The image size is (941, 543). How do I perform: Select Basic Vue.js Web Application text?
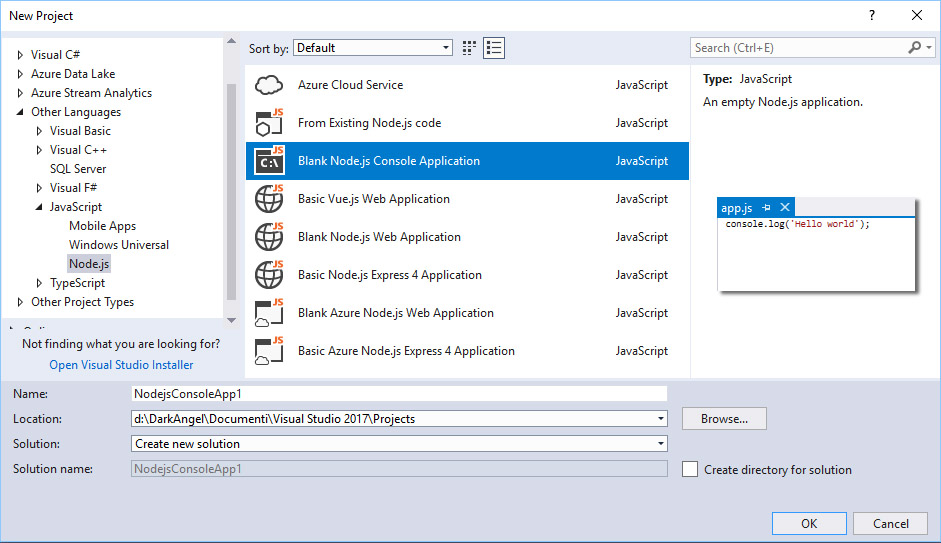click(374, 199)
